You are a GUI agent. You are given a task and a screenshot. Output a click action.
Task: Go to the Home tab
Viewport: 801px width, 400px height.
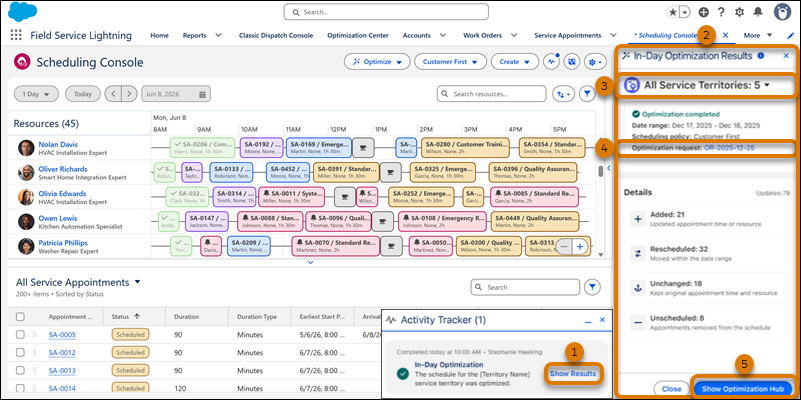tap(159, 35)
